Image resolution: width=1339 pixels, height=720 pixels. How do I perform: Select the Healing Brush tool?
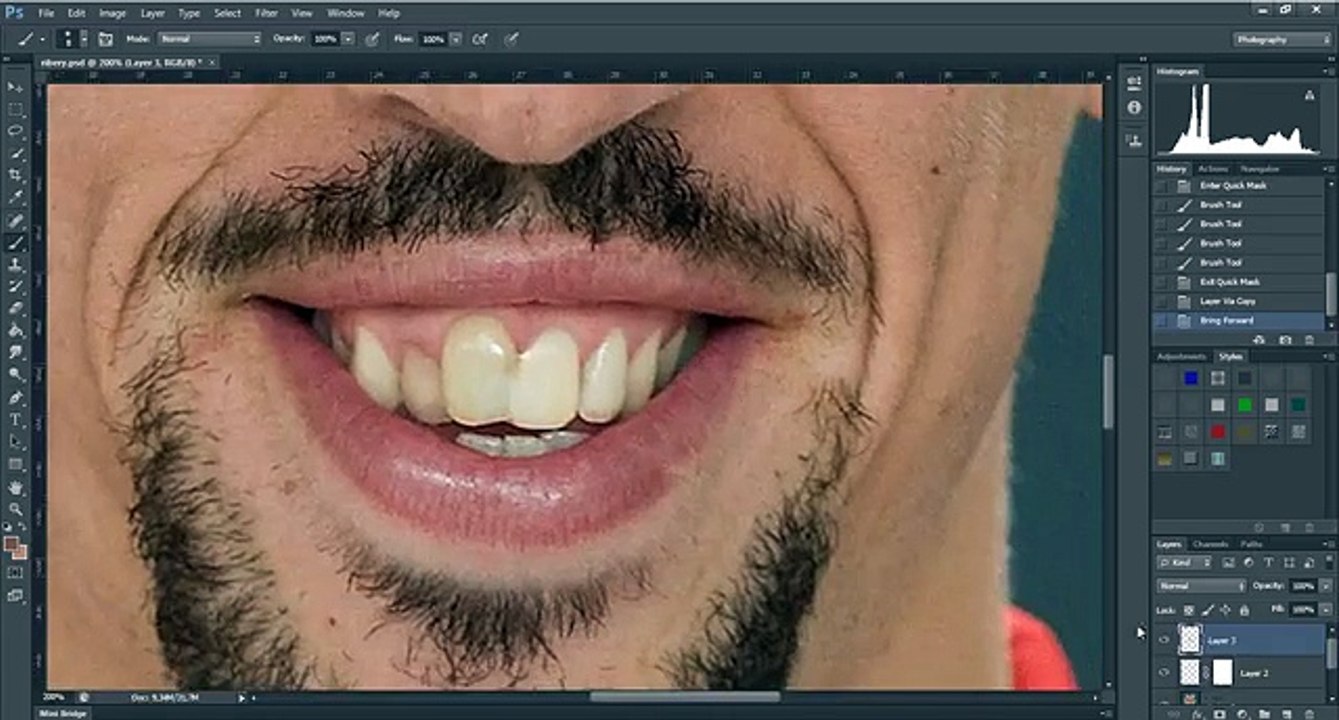[x=15, y=220]
